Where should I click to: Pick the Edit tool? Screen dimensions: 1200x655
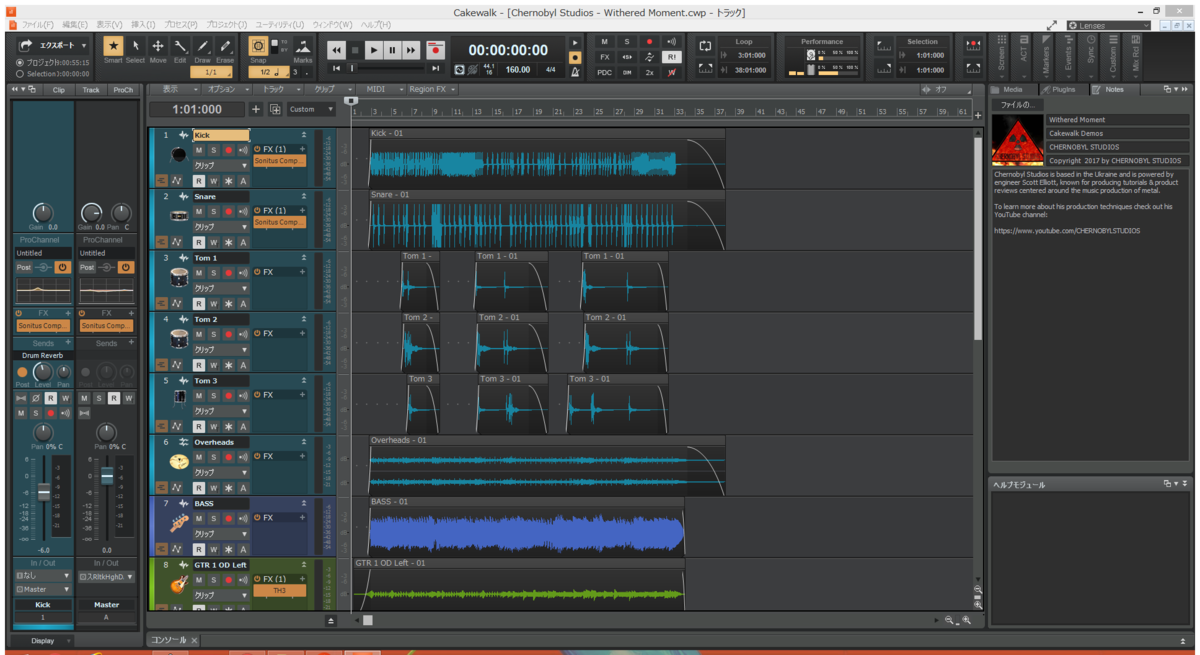coord(180,47)
